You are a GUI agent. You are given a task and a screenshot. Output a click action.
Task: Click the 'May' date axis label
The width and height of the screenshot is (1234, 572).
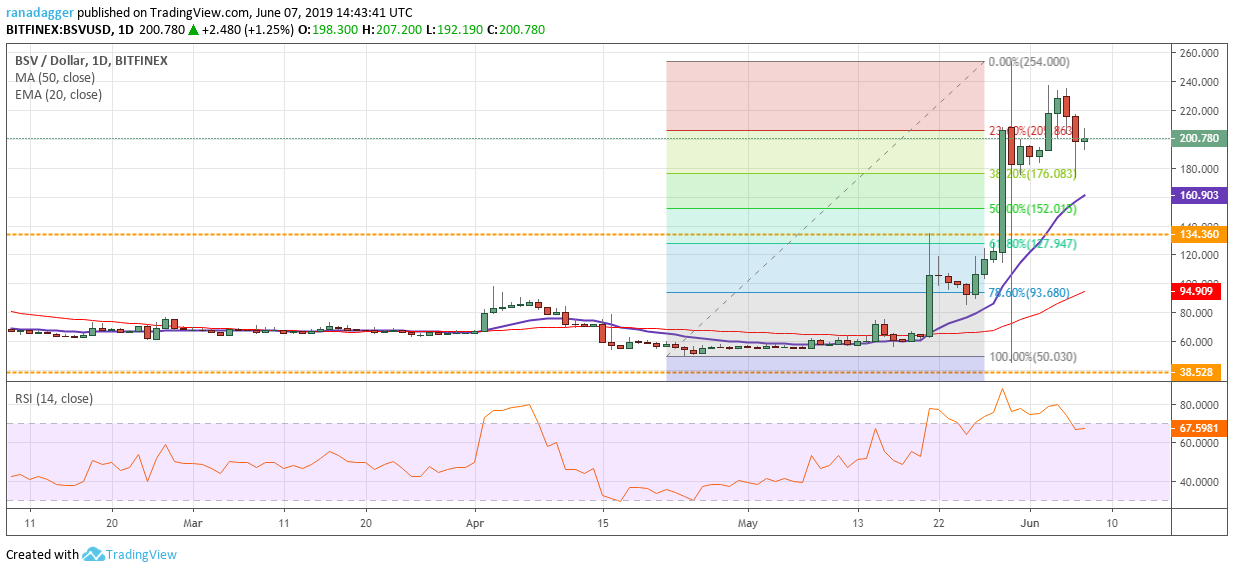tap(750, 523)
